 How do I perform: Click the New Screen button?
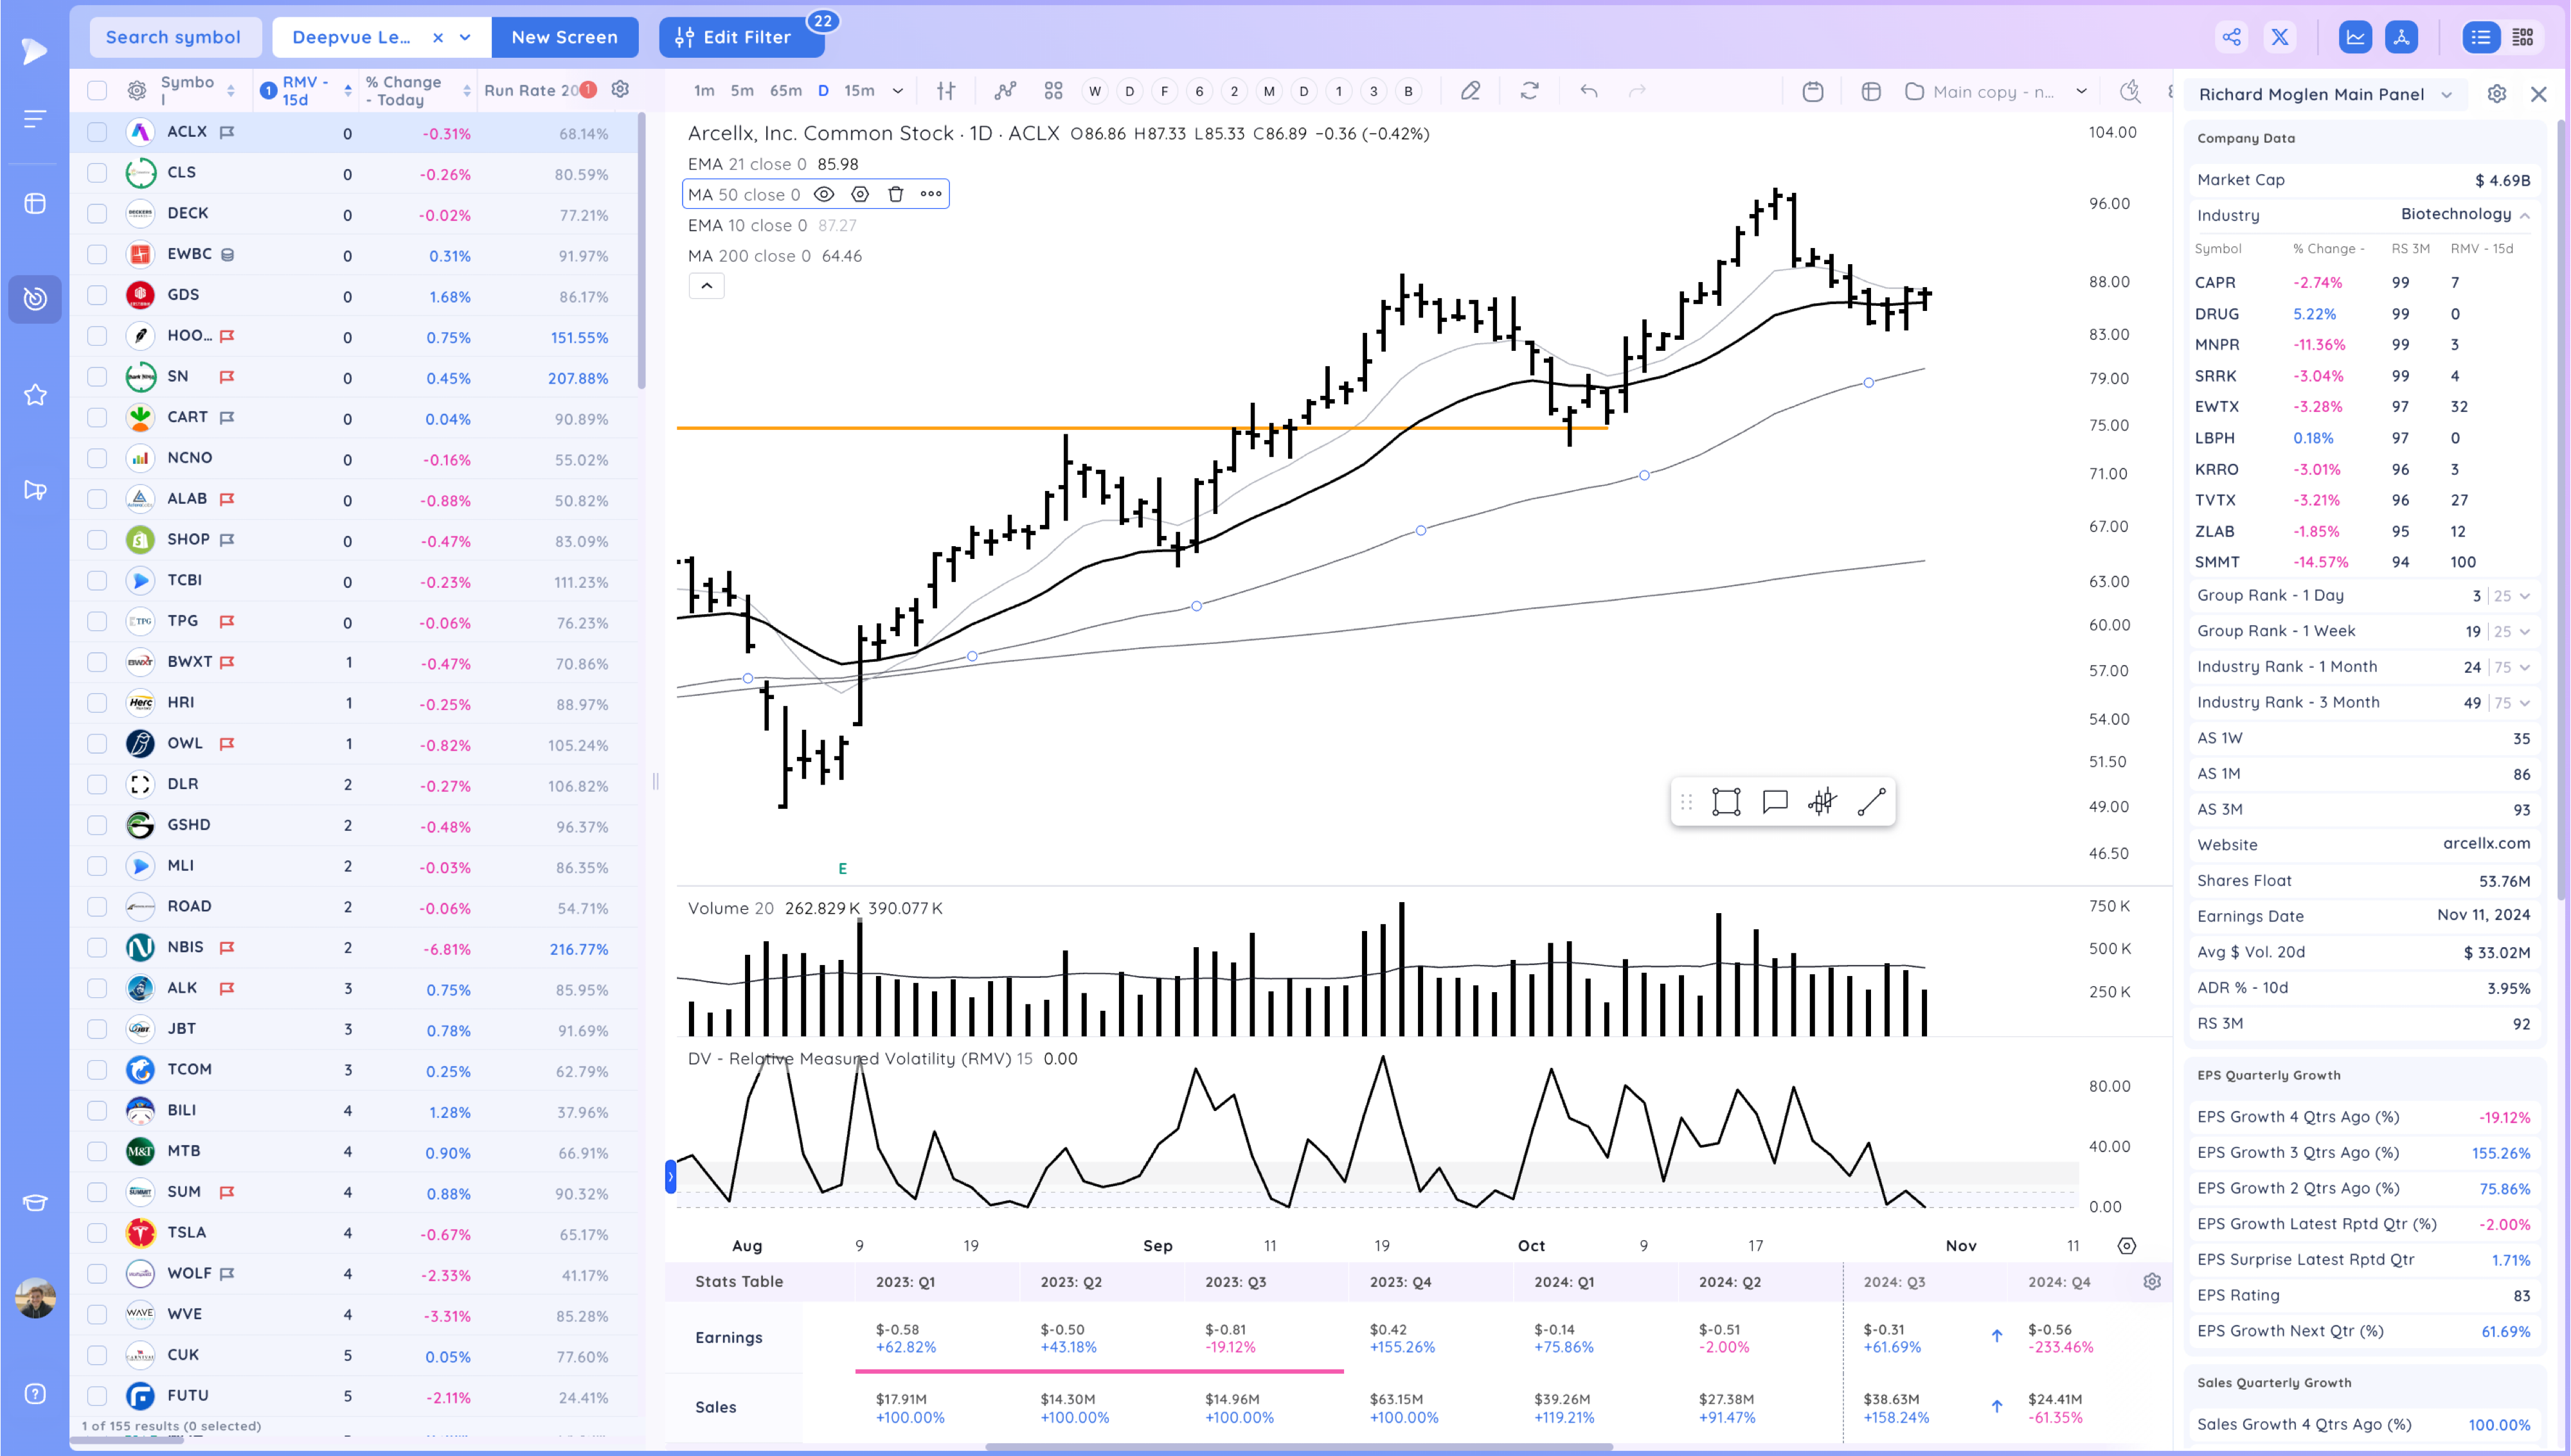point(564,37)
